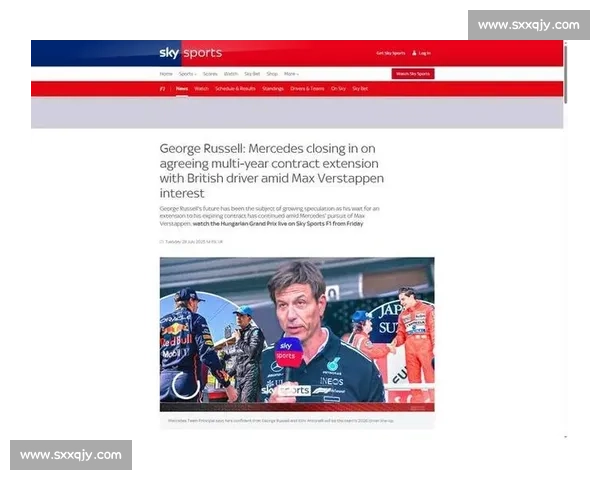The image size is (600, 480).
Task: Click the scrollbar down arrow
Action: tap(566, 437)
